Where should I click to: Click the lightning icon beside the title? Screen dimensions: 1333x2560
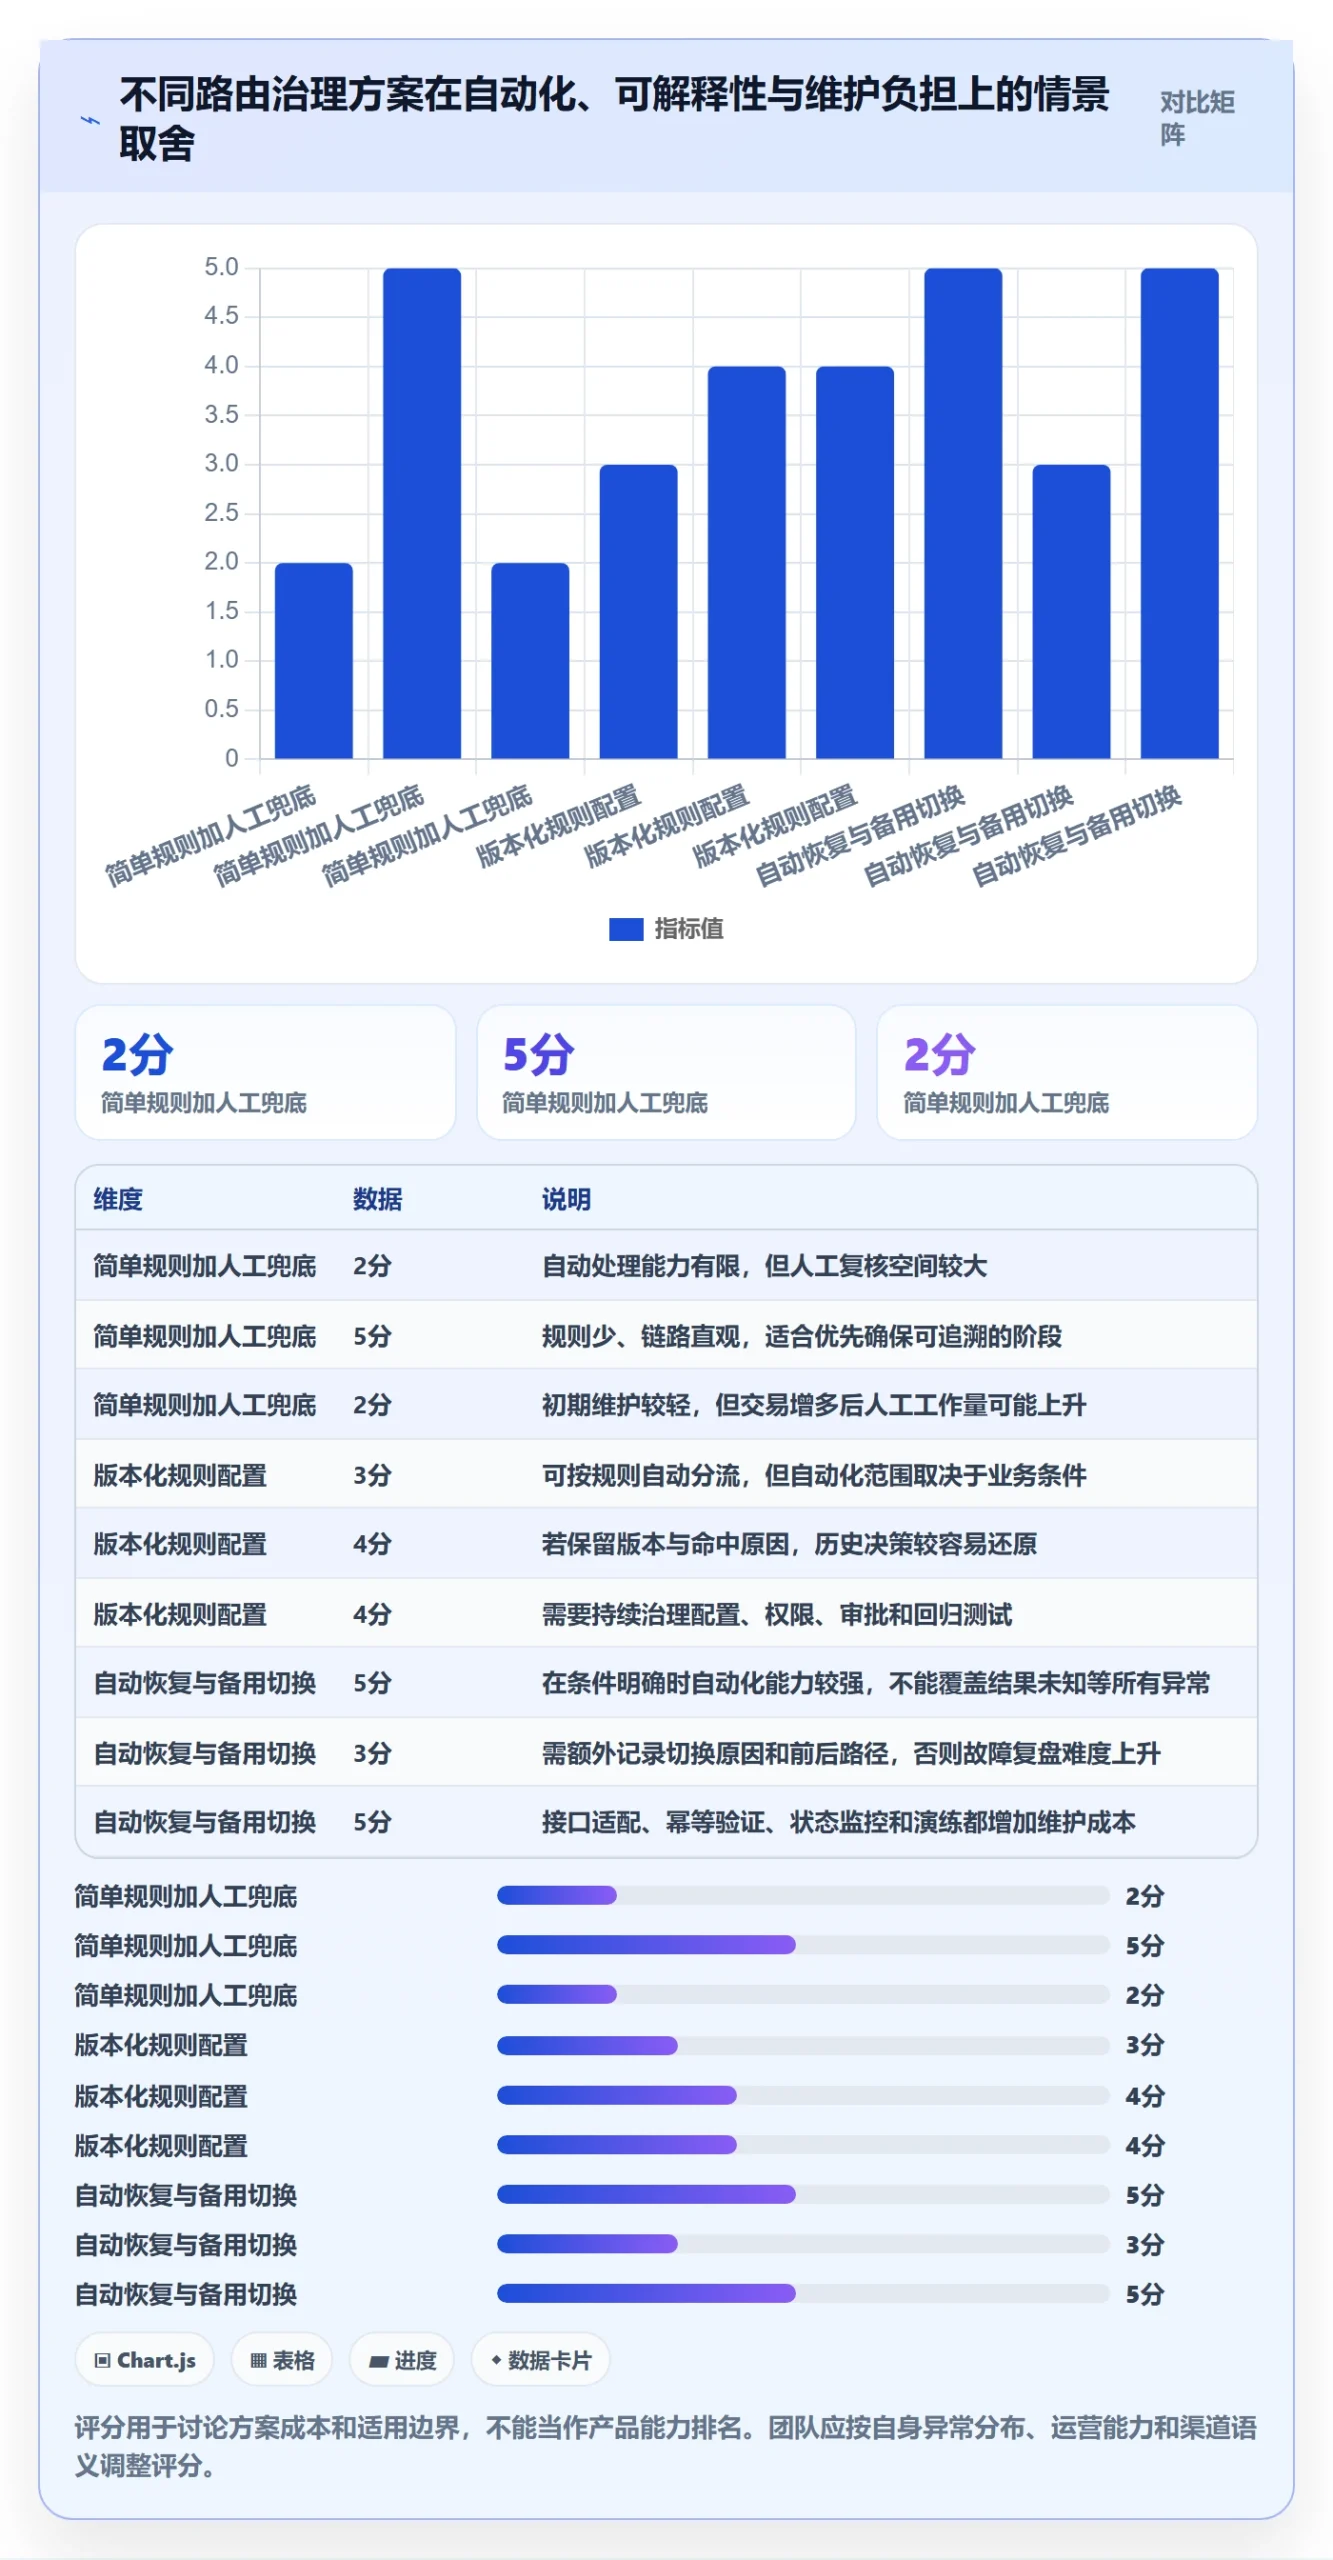90,120
